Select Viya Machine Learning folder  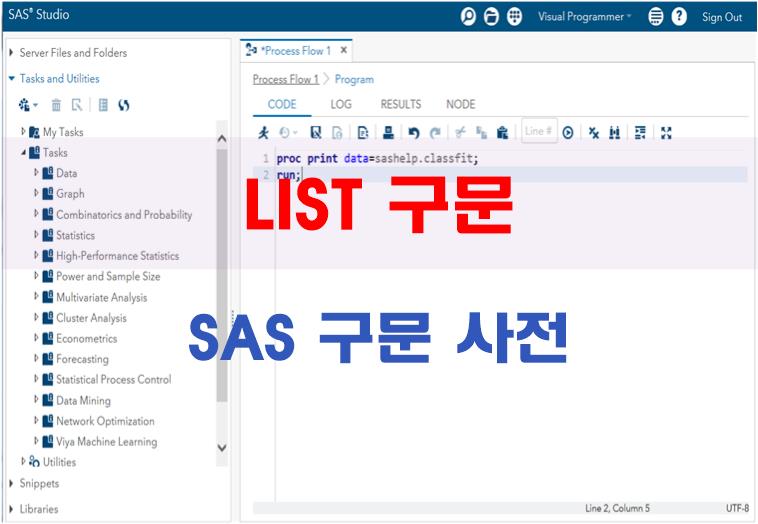pos(106,442)
